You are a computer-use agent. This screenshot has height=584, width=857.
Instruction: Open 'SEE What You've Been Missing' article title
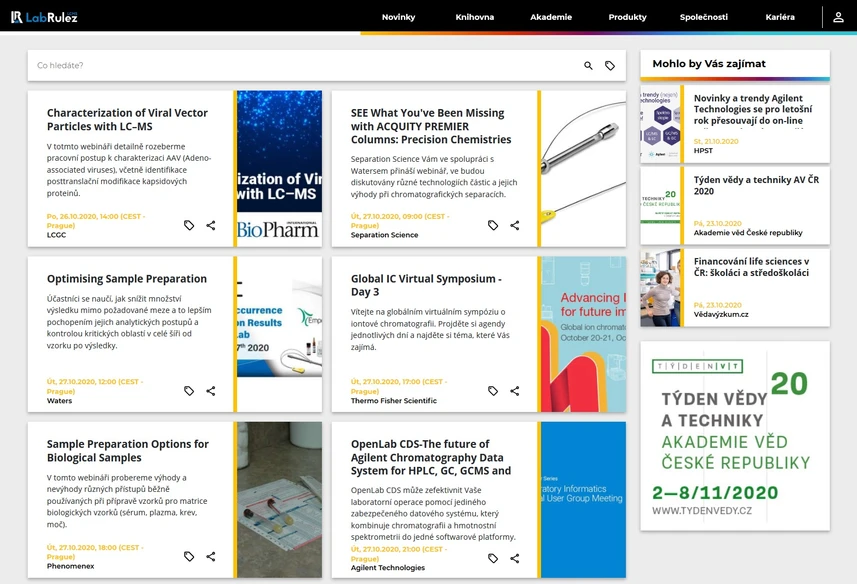[431, 126]
